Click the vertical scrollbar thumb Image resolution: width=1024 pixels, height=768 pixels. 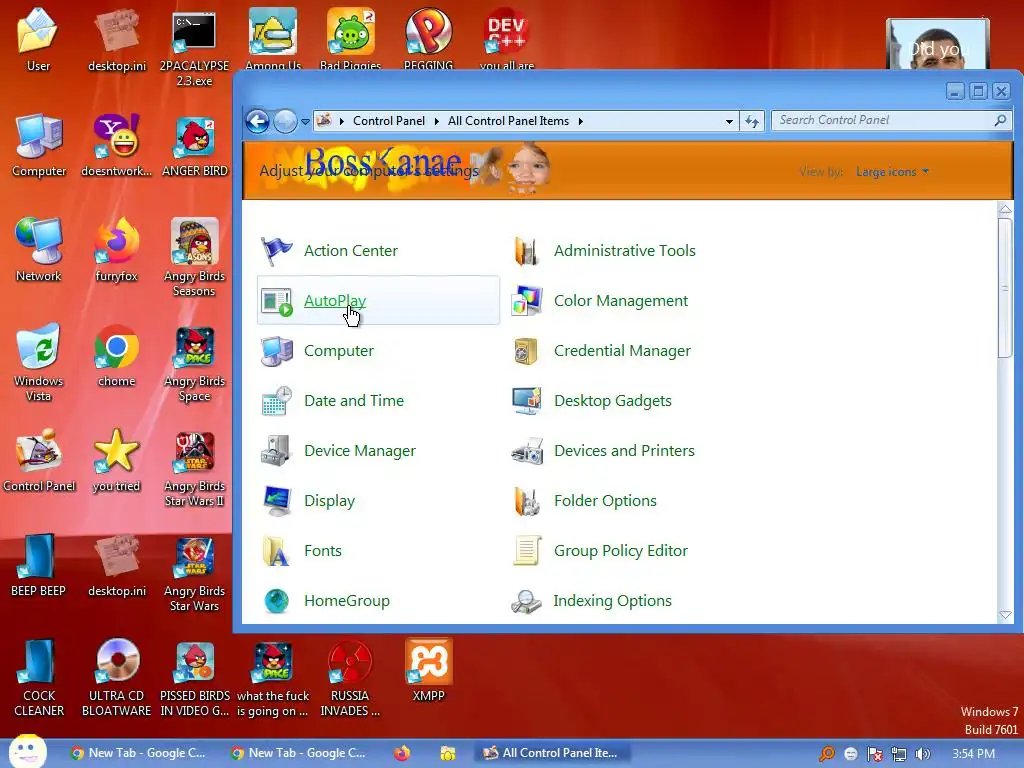coord(1005,287)
